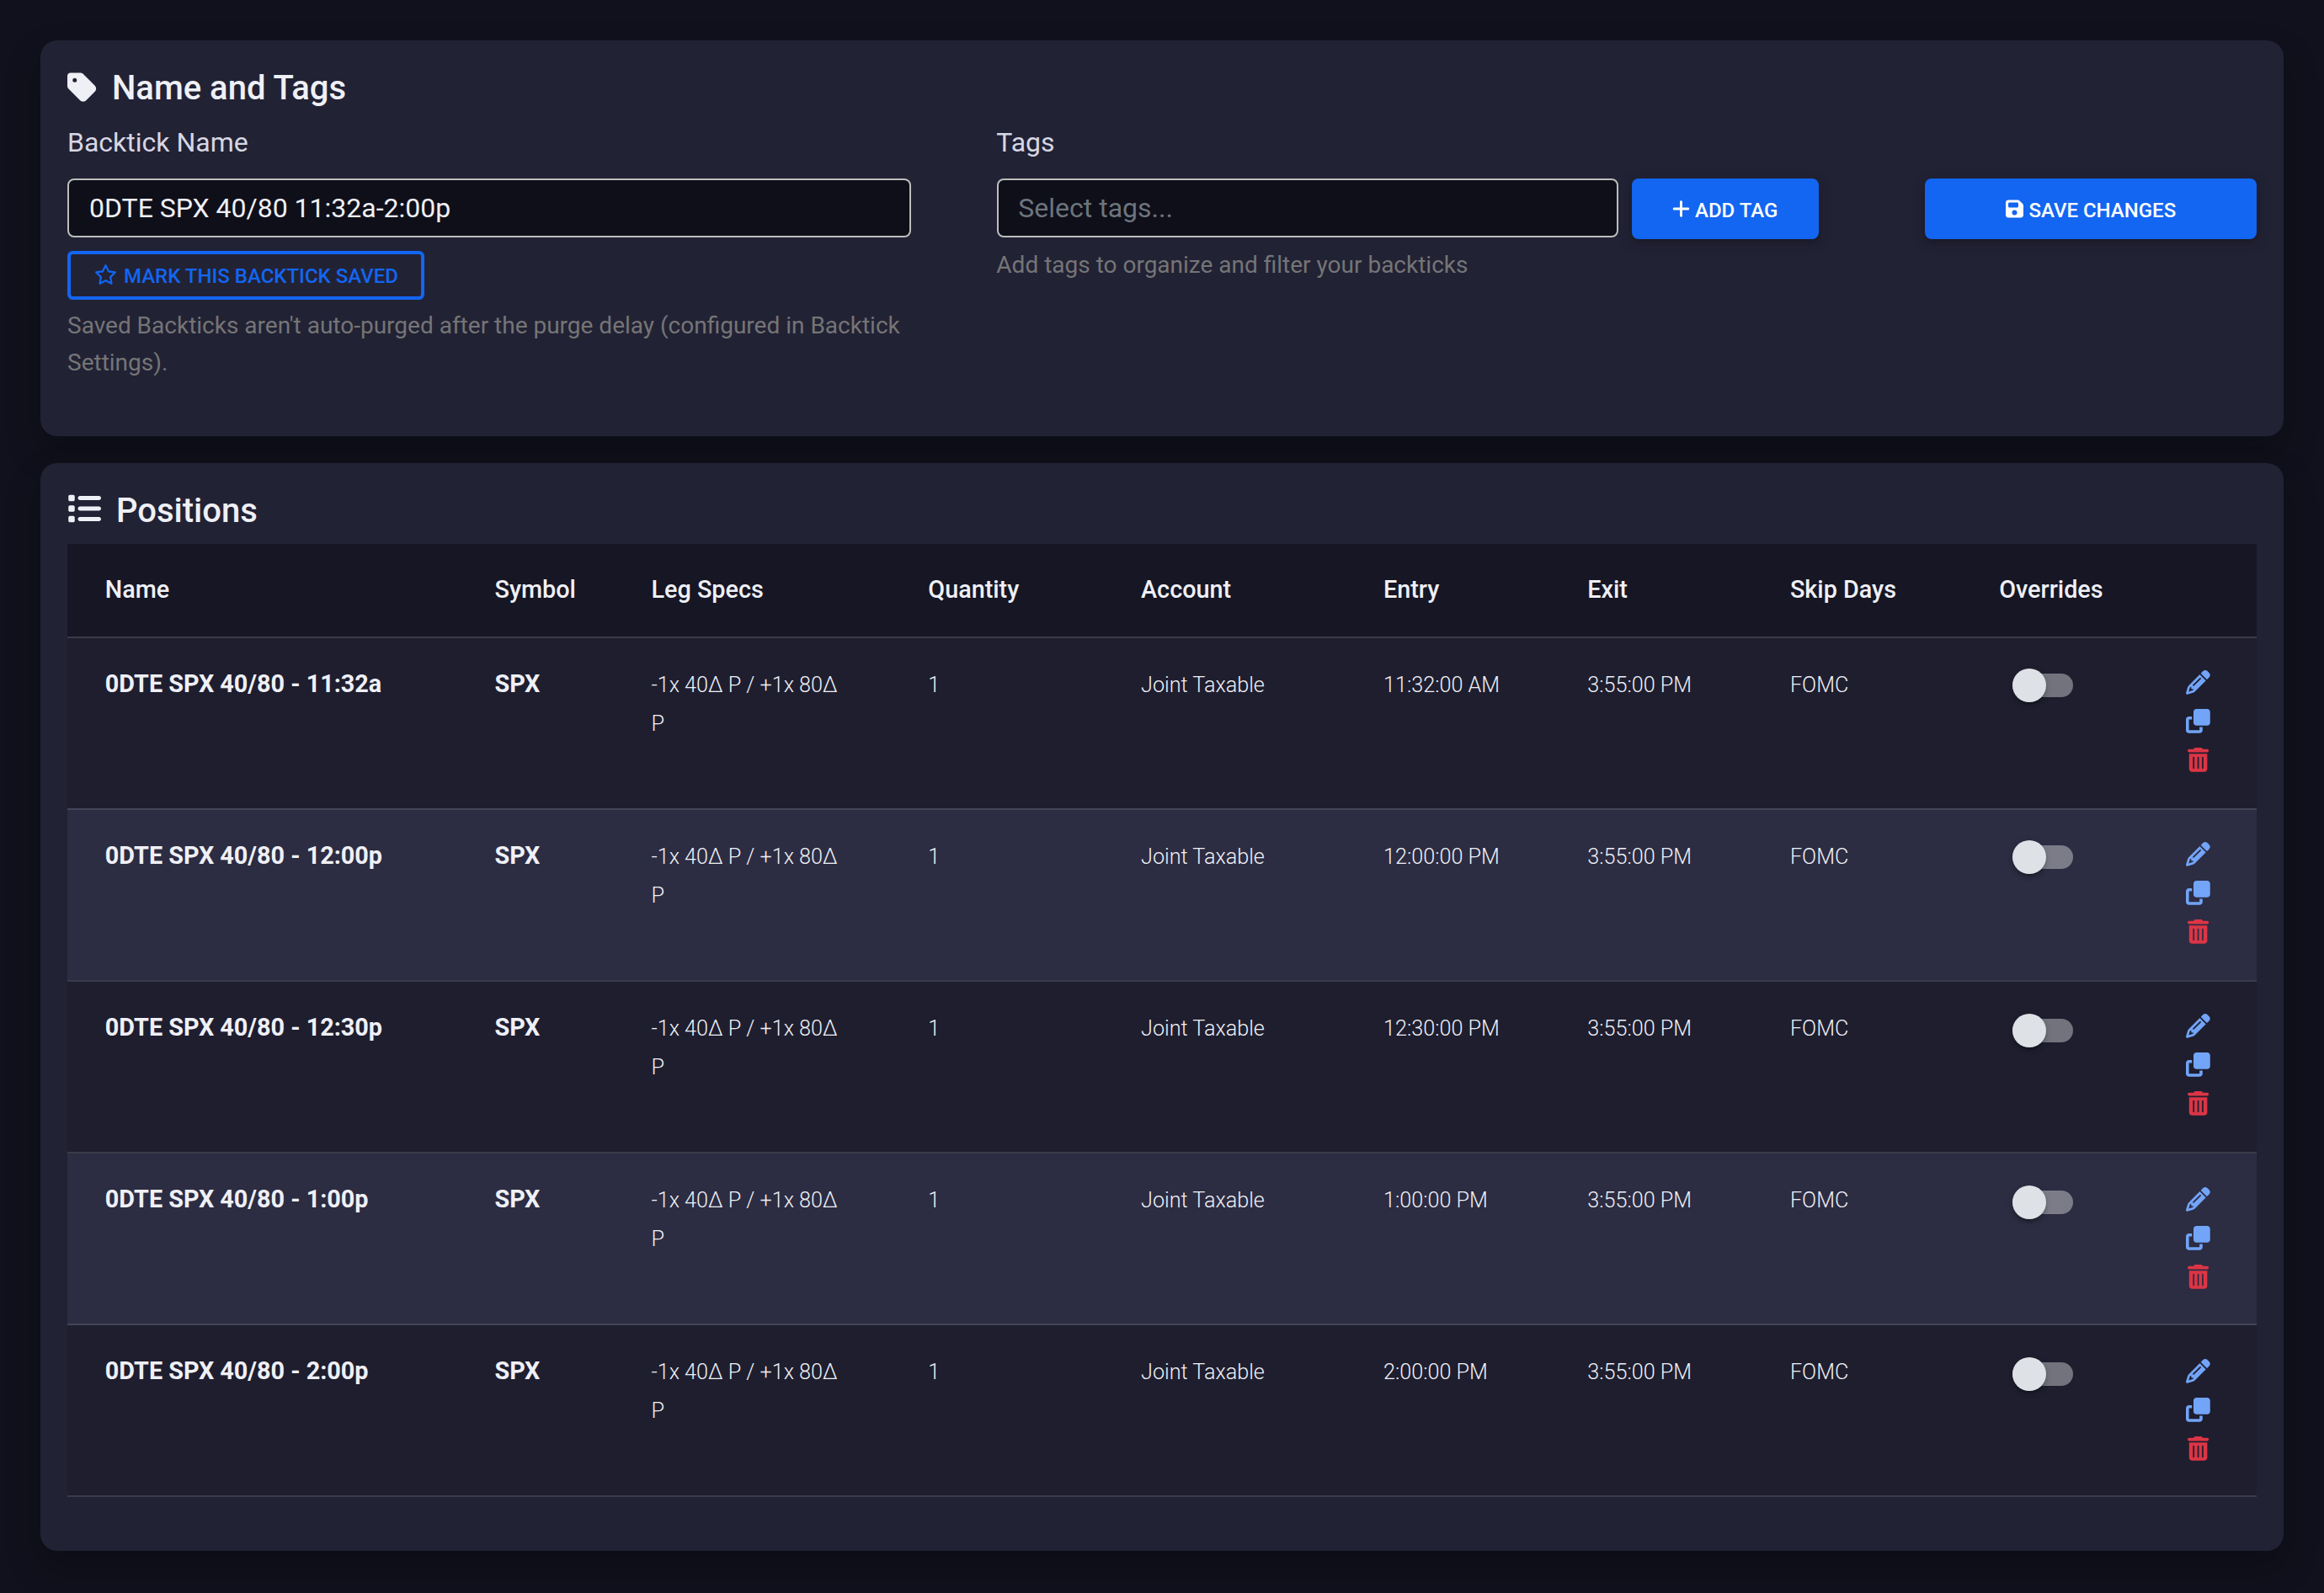Click FOMC skip days in the 12:00p row
This screenshot has width=2324, height=1593.
coord(1819,856)
